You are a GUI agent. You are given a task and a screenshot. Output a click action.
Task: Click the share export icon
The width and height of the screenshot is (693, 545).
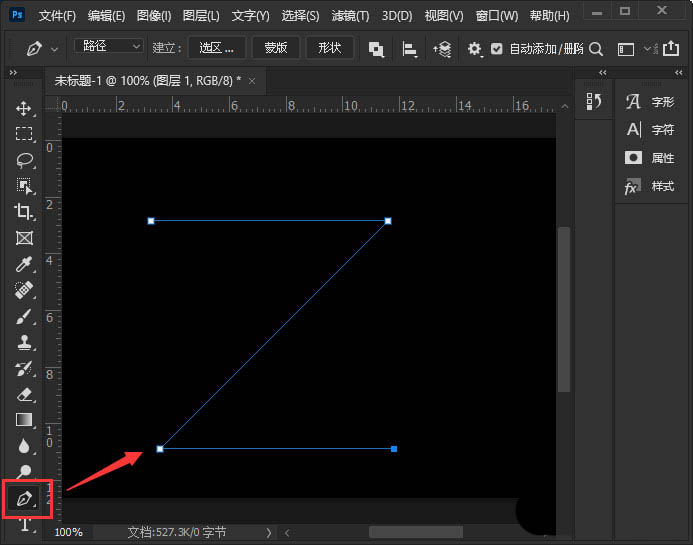pyautogui.click(x=671, y=48)
